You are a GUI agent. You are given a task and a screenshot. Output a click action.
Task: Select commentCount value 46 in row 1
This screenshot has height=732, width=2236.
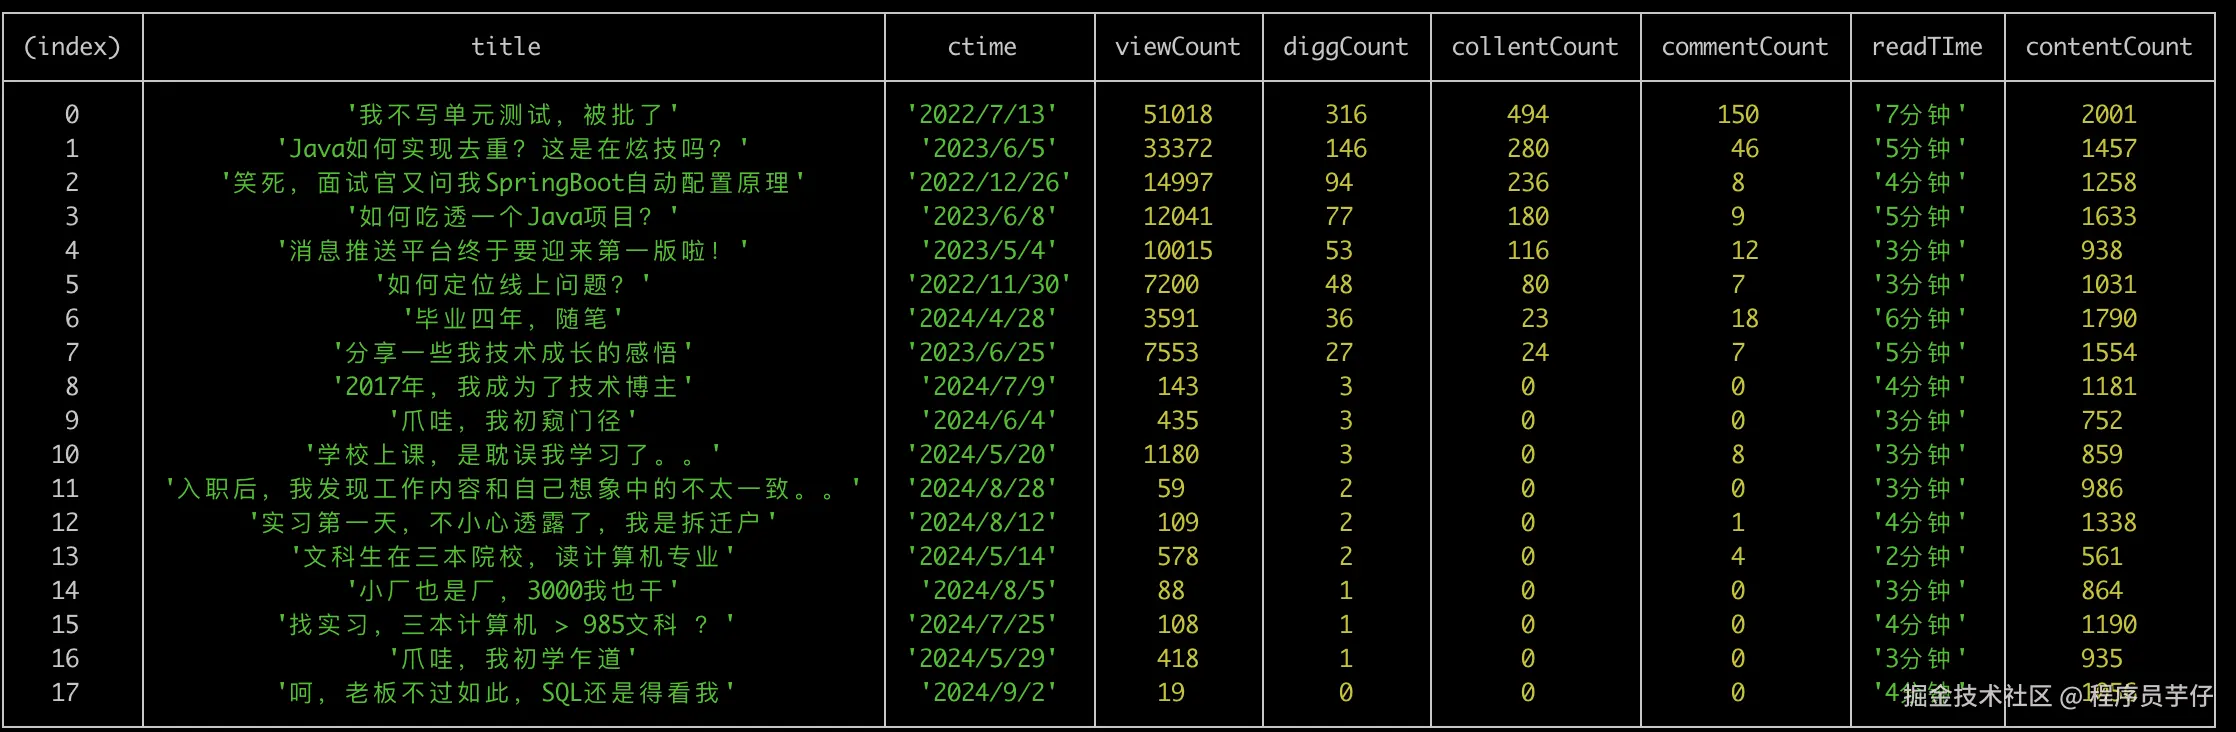(x=1745, y=149)
